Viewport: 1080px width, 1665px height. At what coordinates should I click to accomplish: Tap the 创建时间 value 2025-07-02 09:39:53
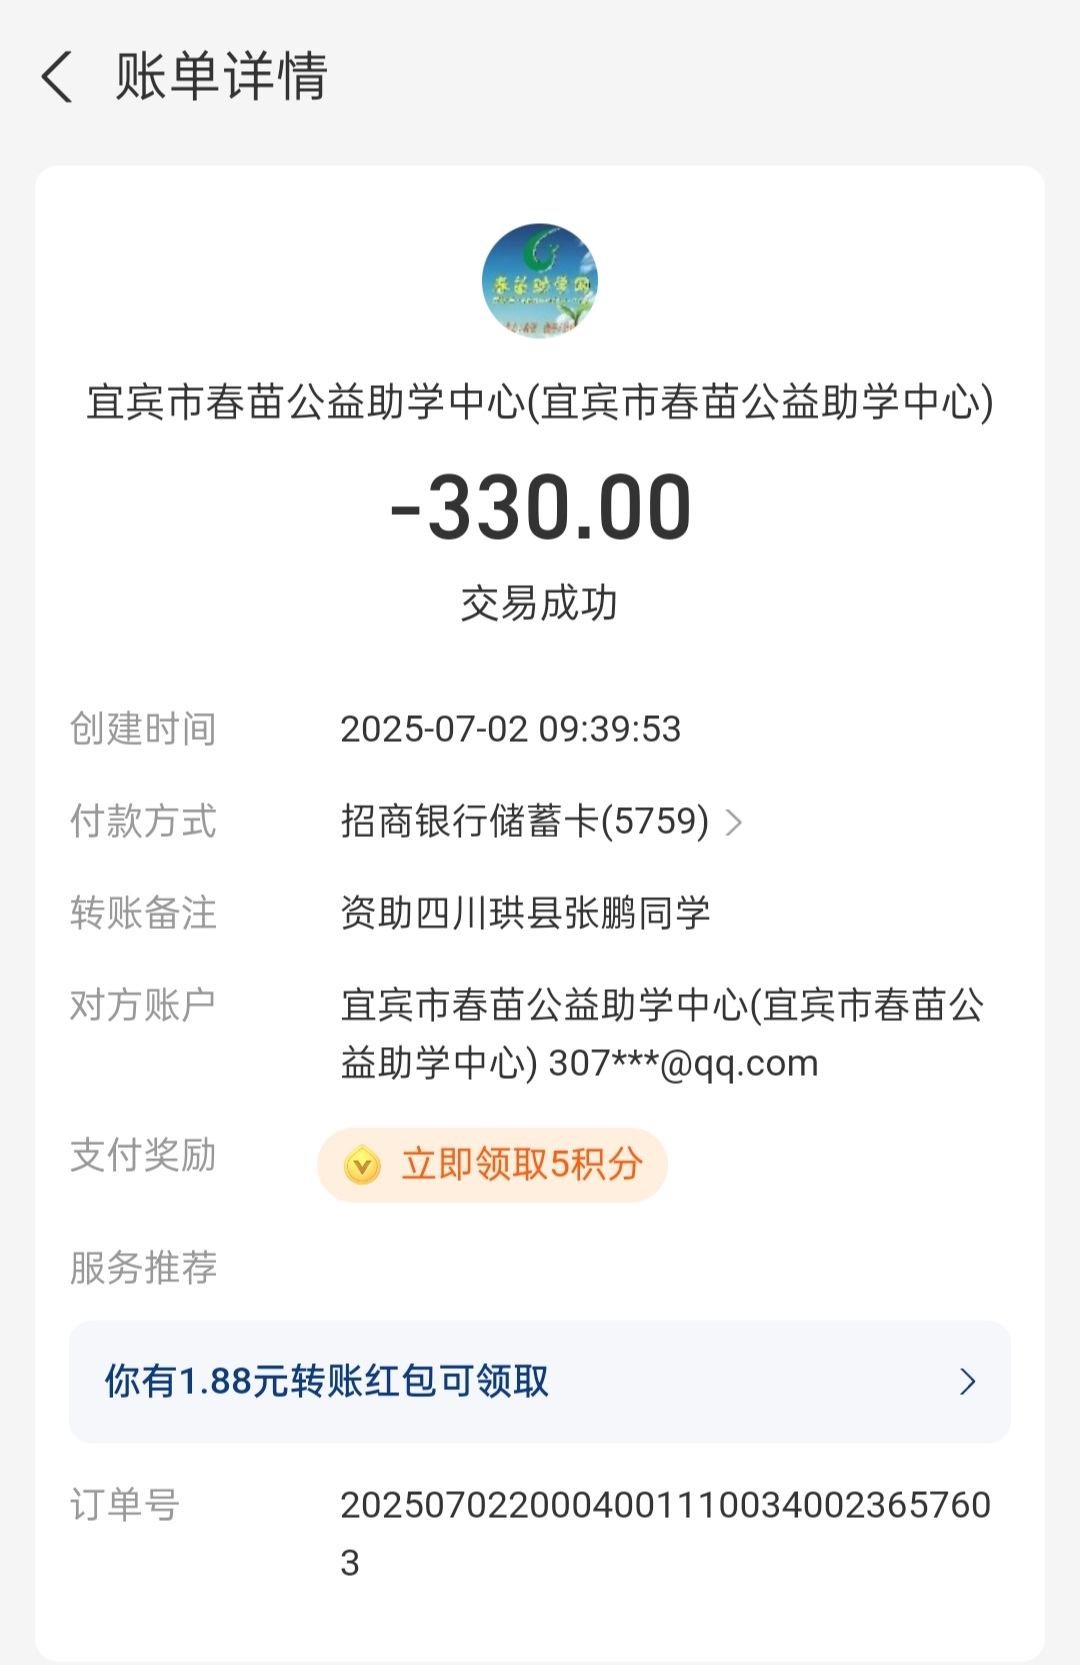click(x=510, y=729)
